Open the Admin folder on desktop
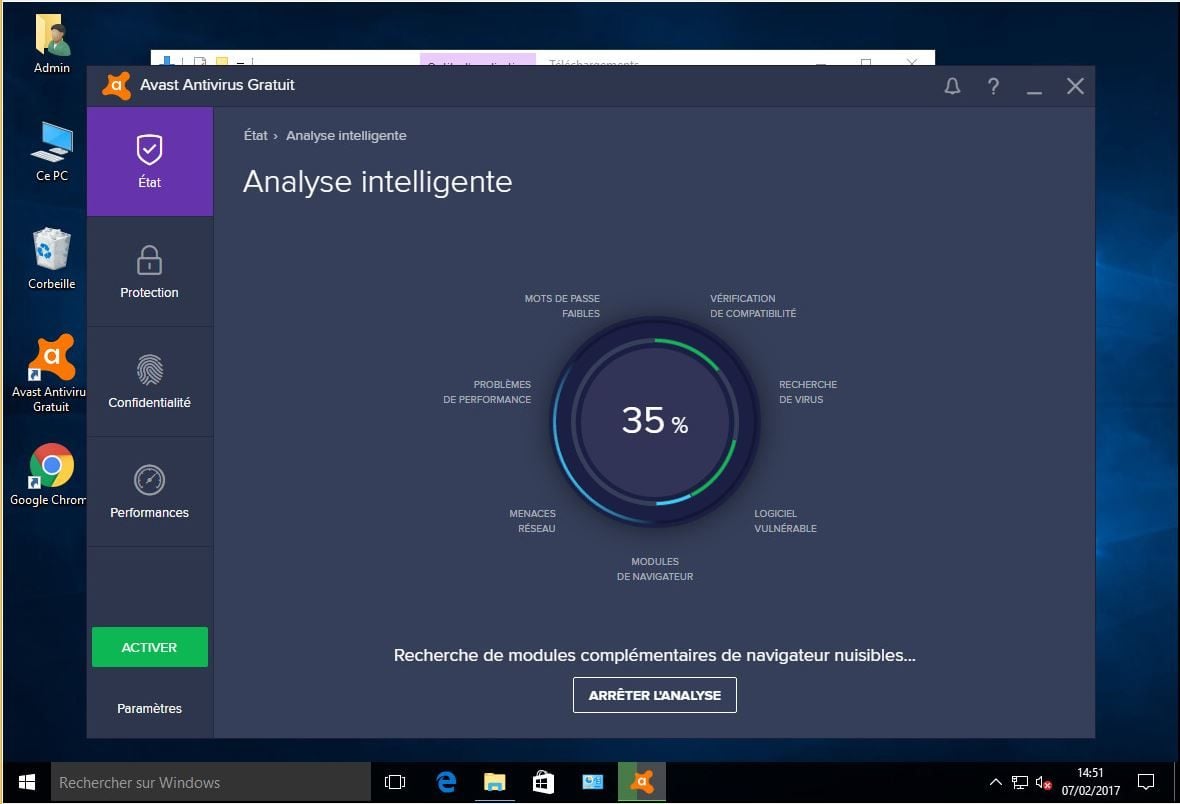This screenshot has width=1180, height=804. pos(52,44)
